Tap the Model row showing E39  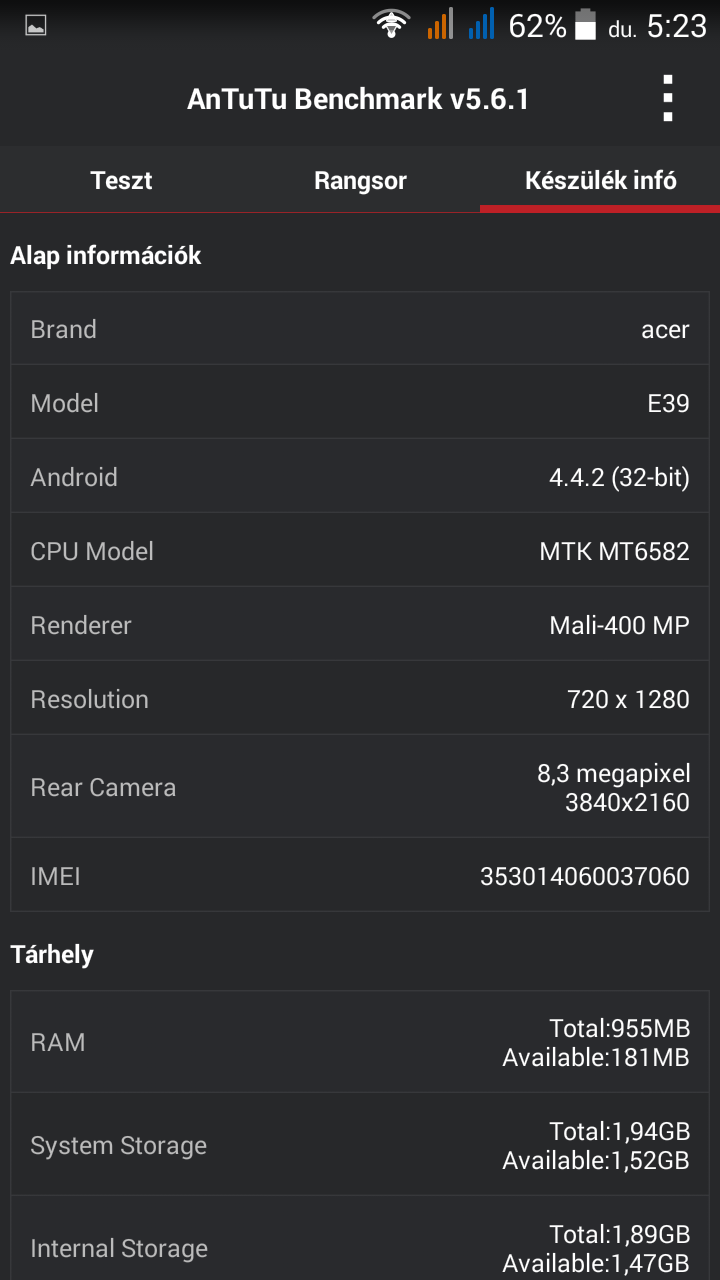(x=360, y=403)
